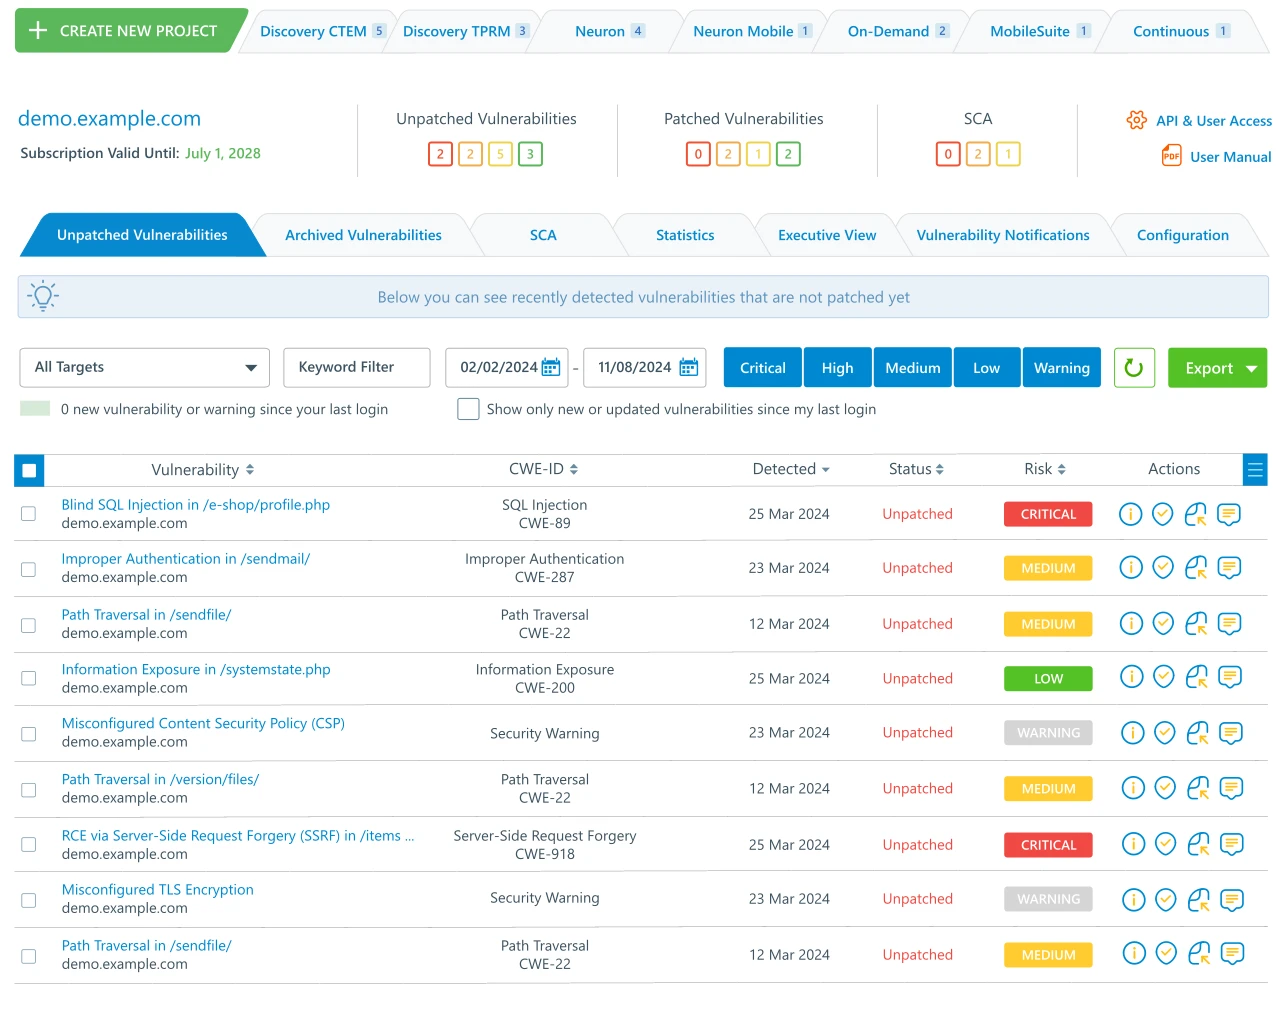Click the User Manual PDF icon

tap(1171, 156)
